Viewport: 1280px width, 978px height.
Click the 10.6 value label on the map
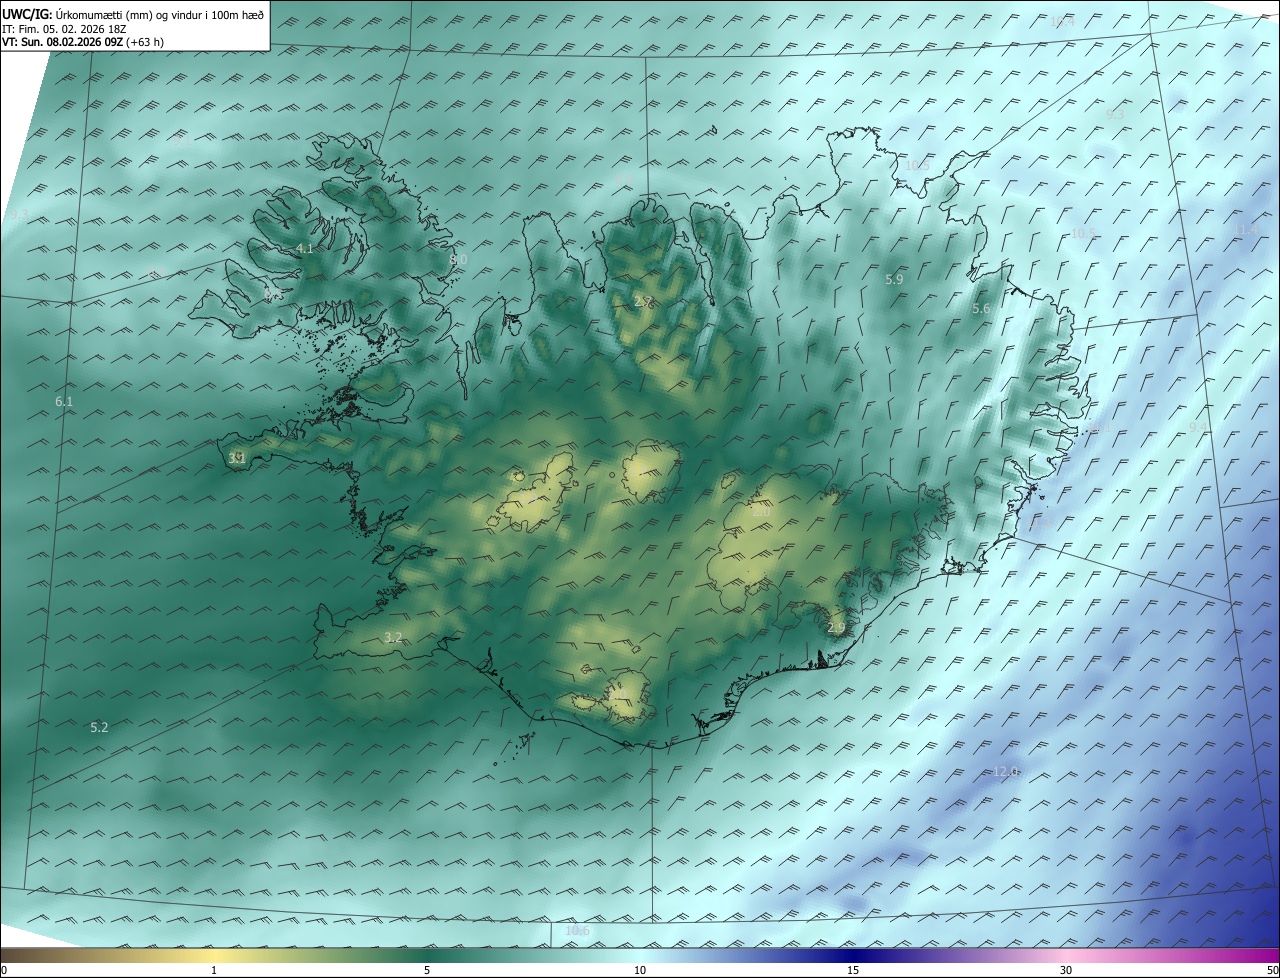pyautogui.click(x=578, y=930)
